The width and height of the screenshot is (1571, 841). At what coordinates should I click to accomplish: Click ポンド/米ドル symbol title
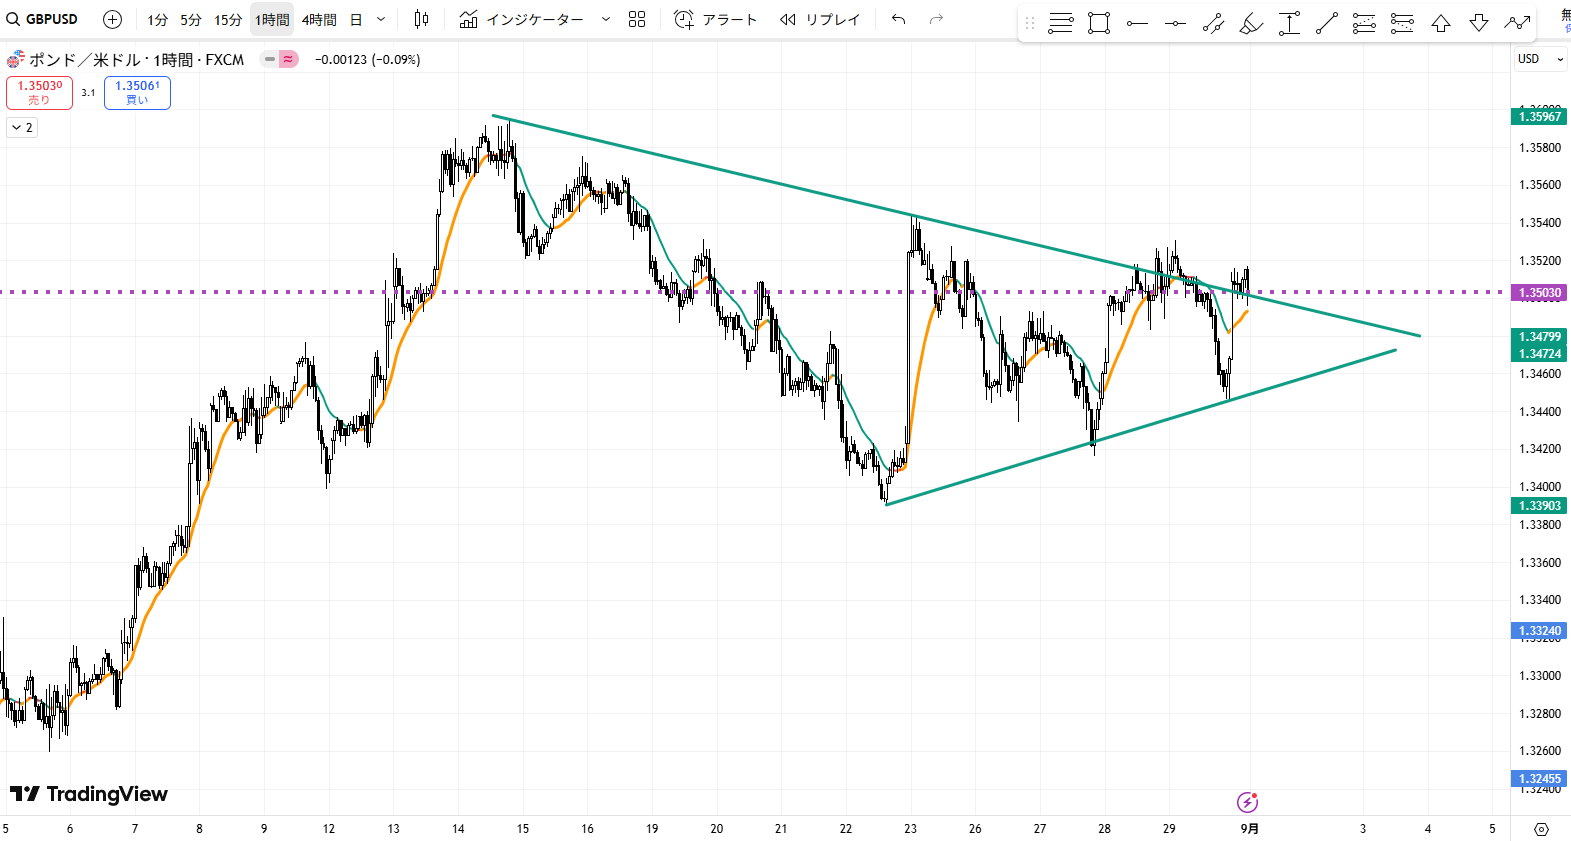[85, 60]
